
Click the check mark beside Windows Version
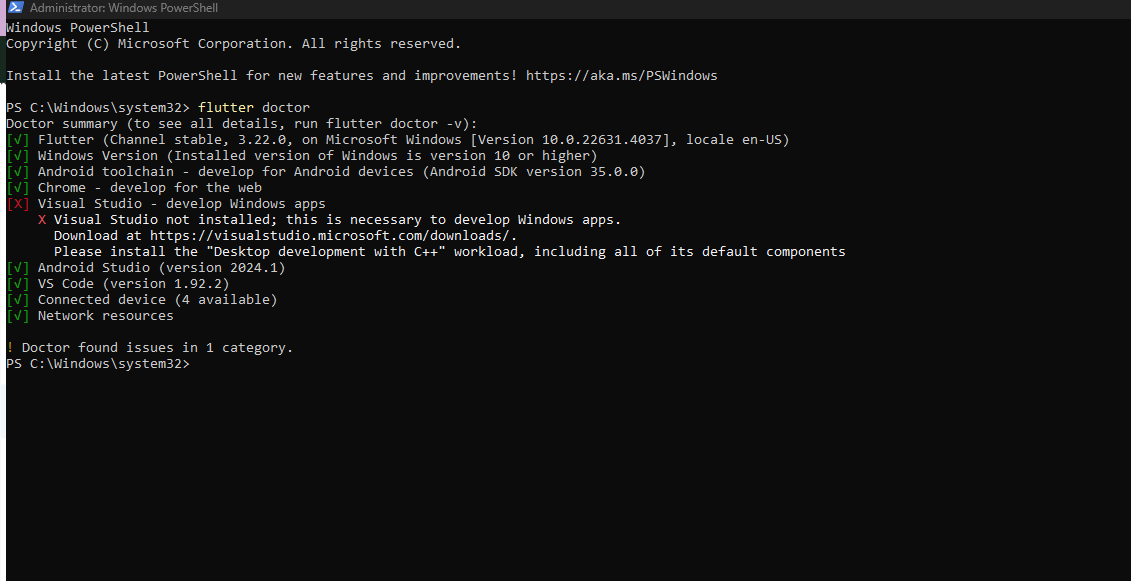[18, 156]
